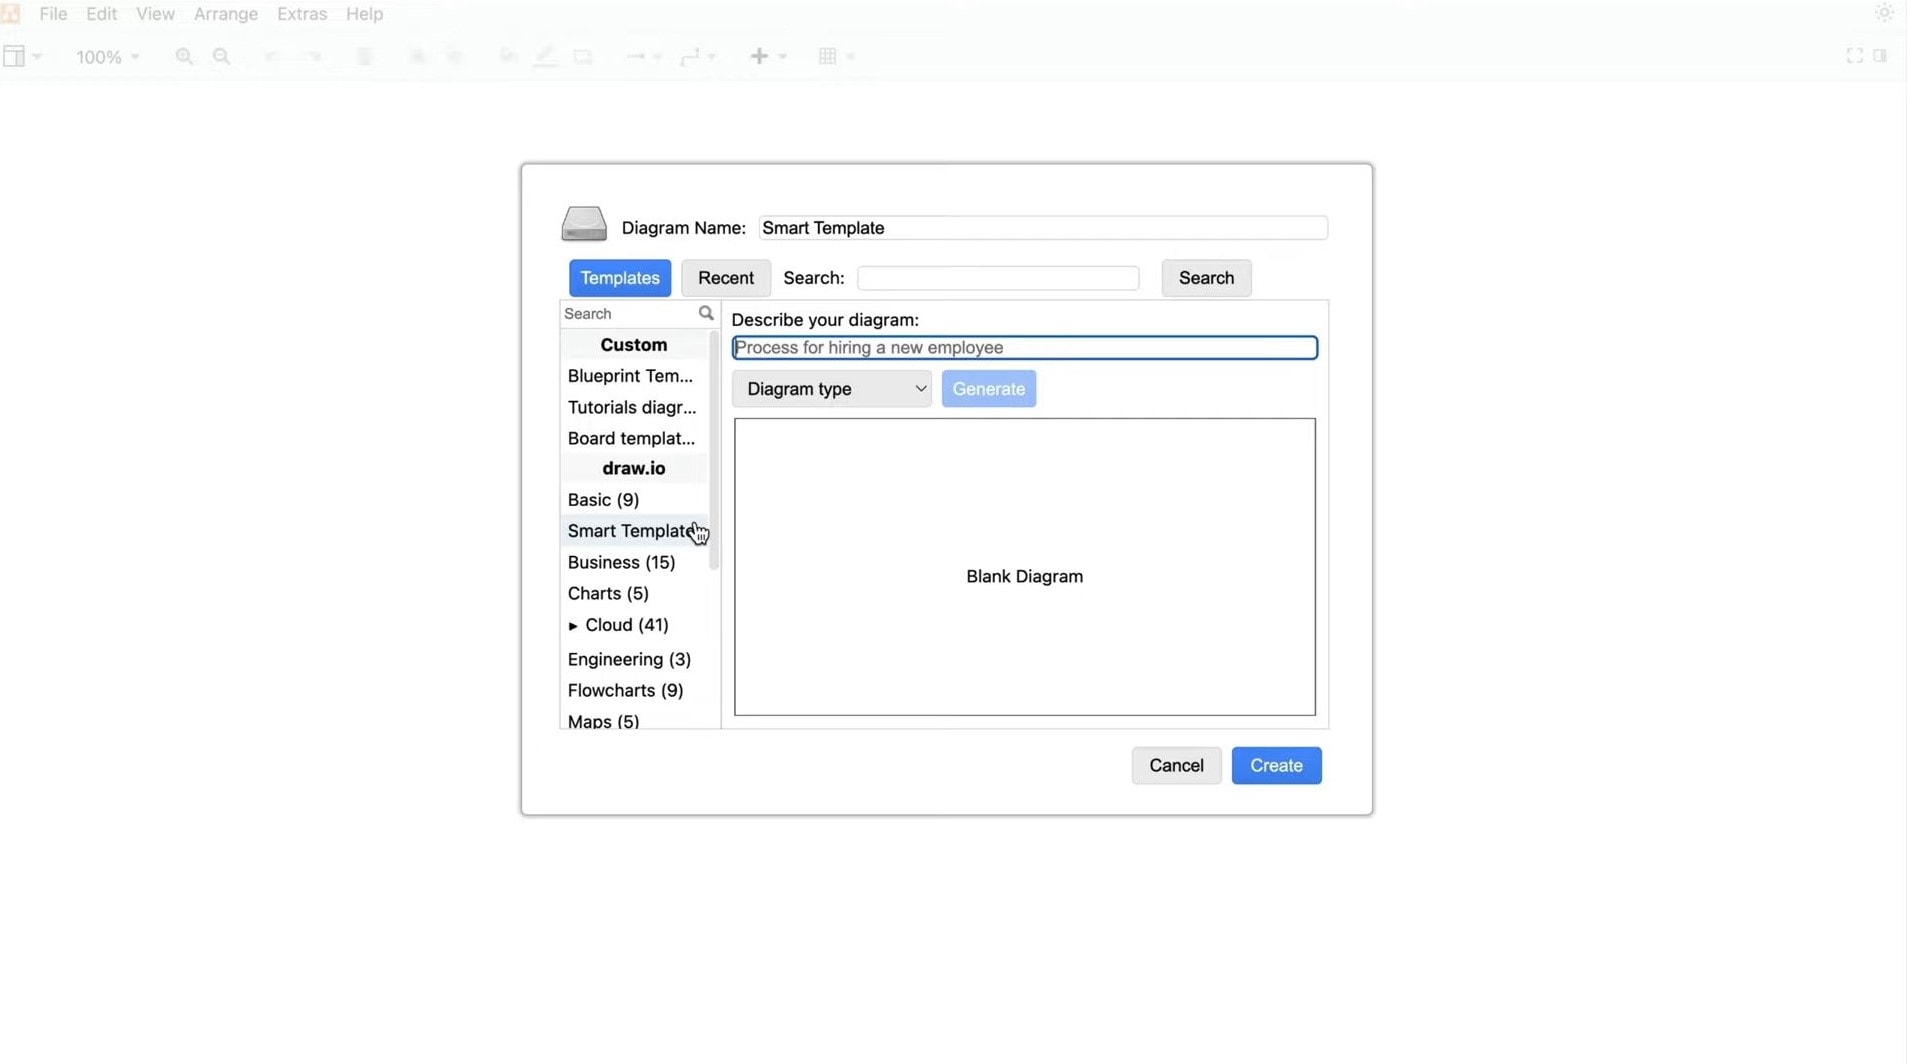Click the fullscreen icon at top right
This screenshot has width=1907, height=1064.
coord(1854,56)
